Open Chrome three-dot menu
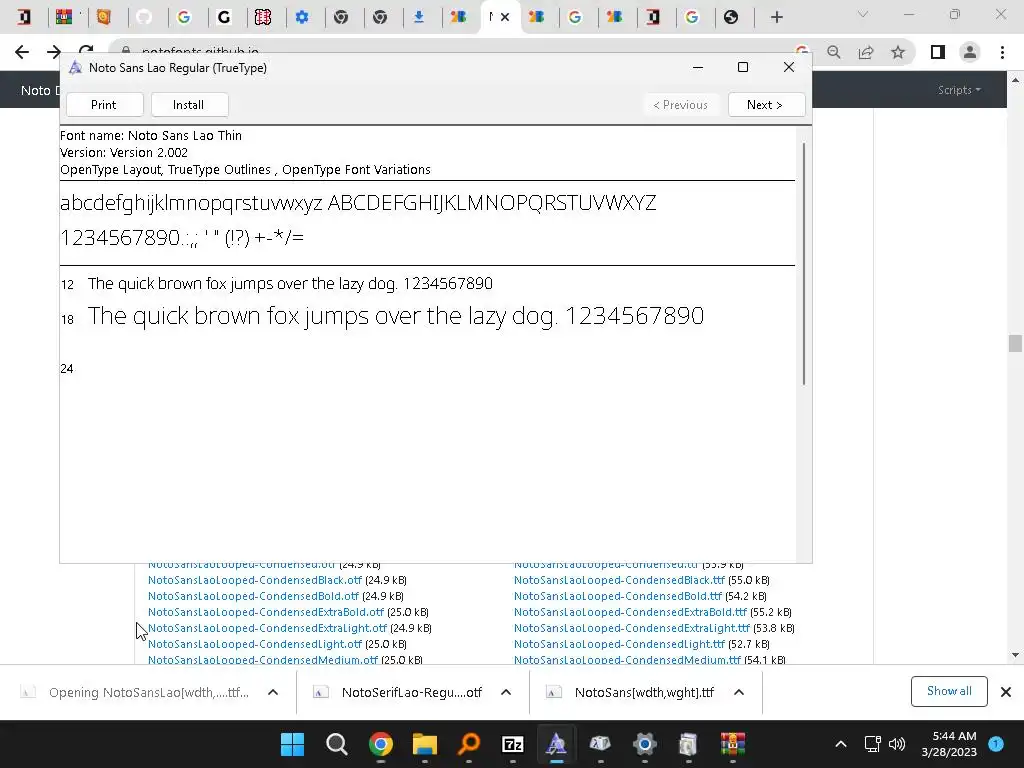Image resolution: width=1024 pixels, height=768 pixels. (1002, 52)
